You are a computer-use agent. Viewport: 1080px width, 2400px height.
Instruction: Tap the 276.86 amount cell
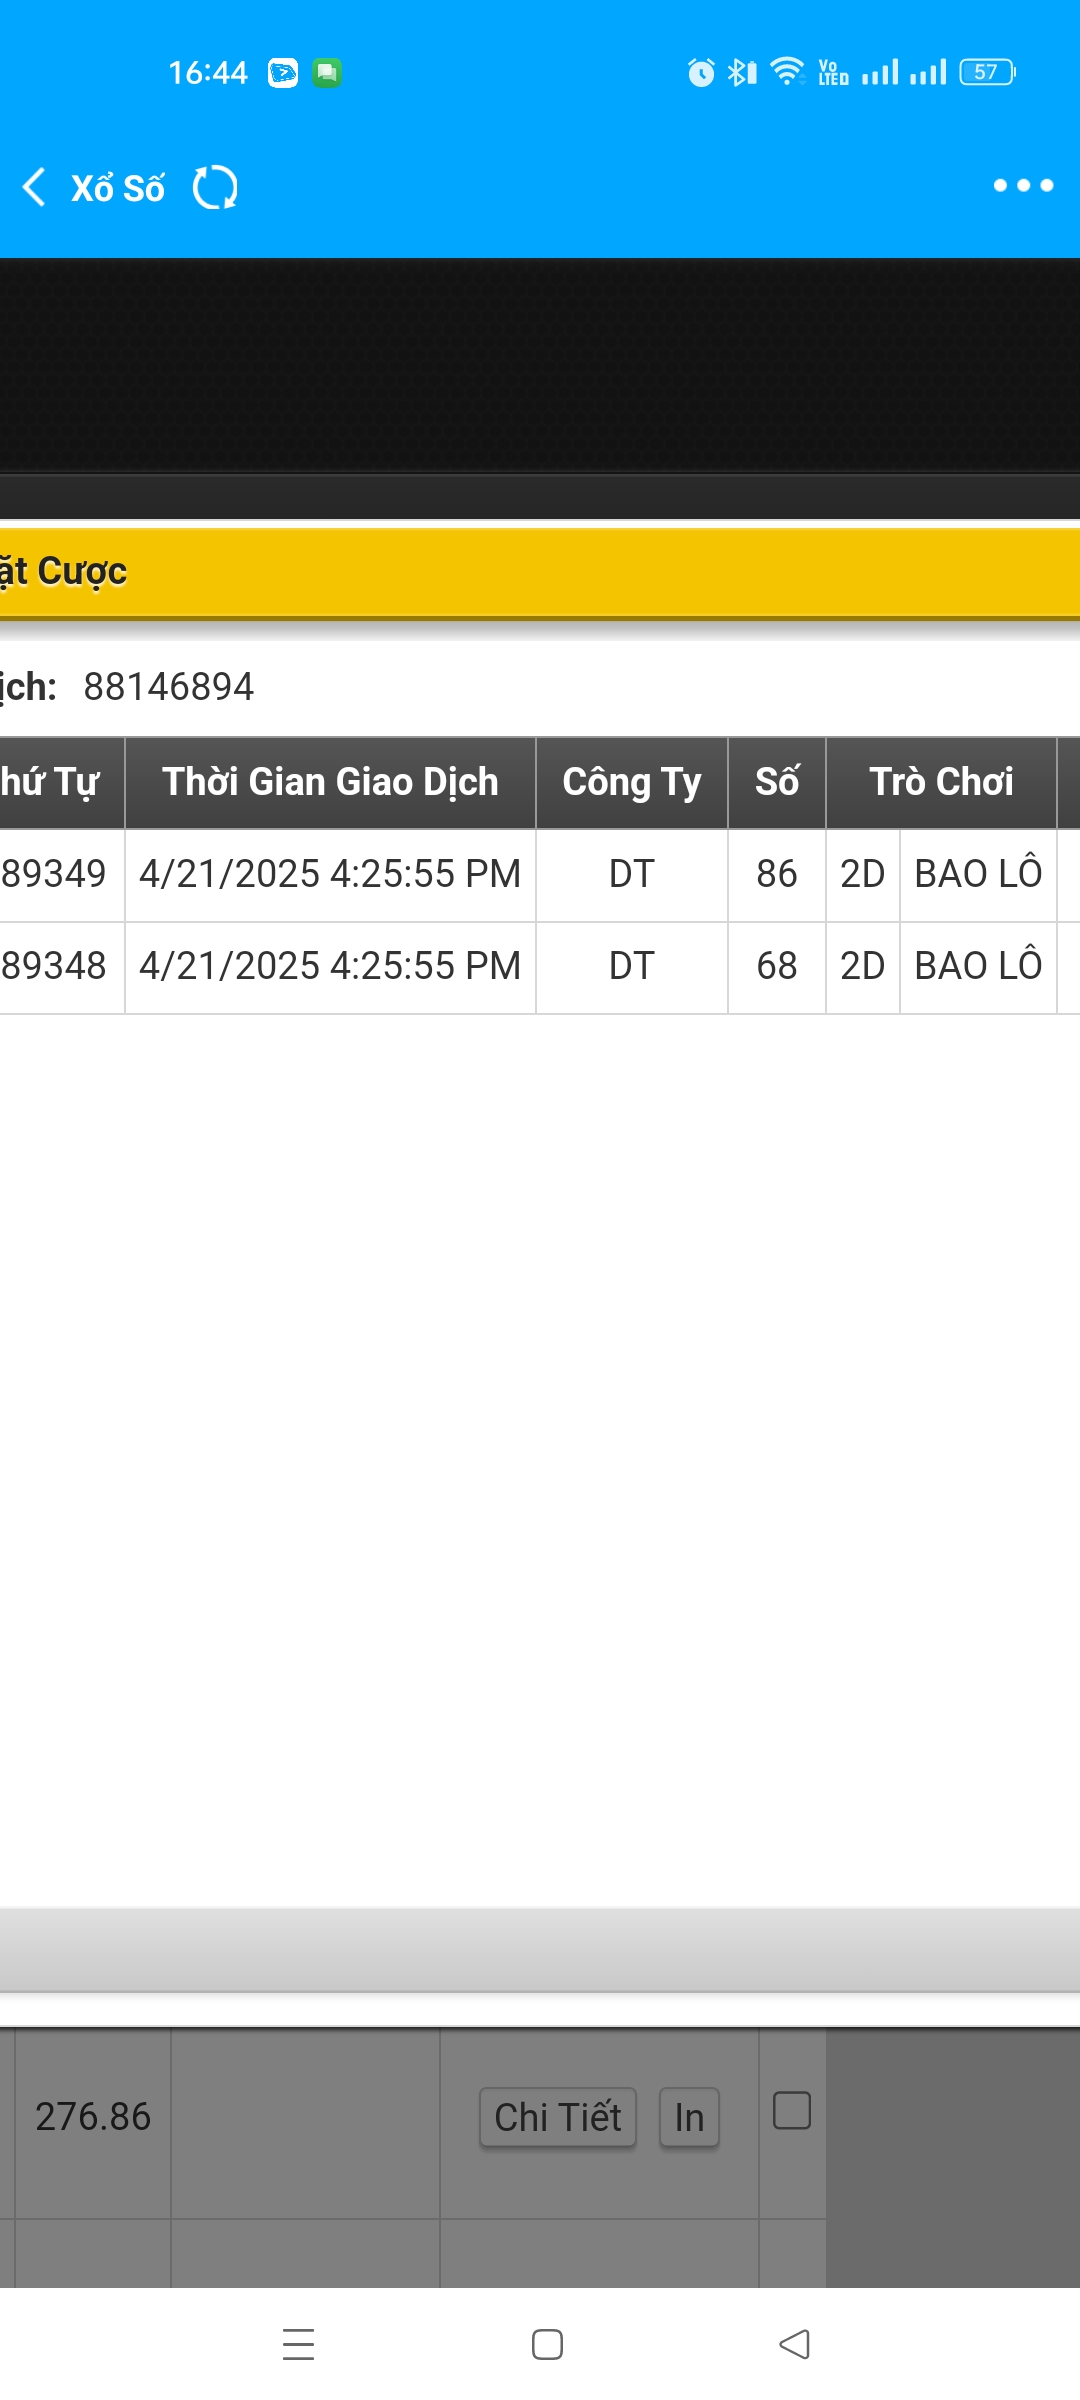(x=93, y=2117)
